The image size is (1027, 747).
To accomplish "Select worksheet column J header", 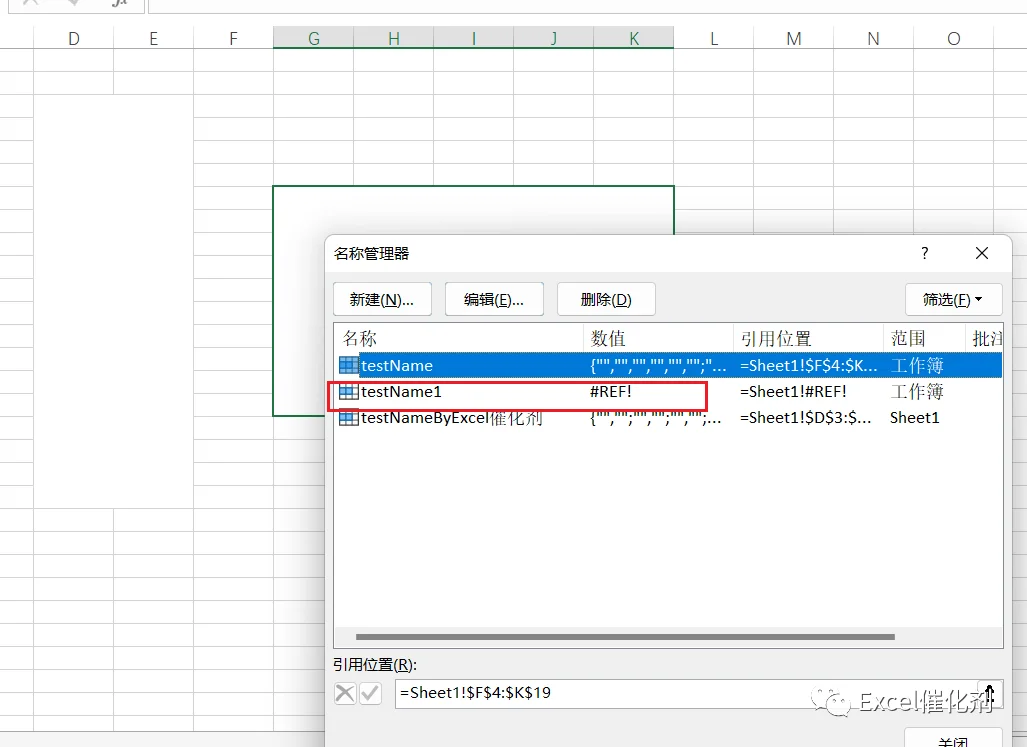I will tap(553, 39).
